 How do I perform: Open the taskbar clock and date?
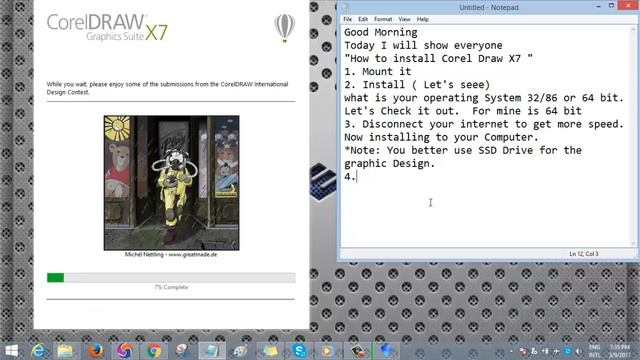click(x=619, y=351)
